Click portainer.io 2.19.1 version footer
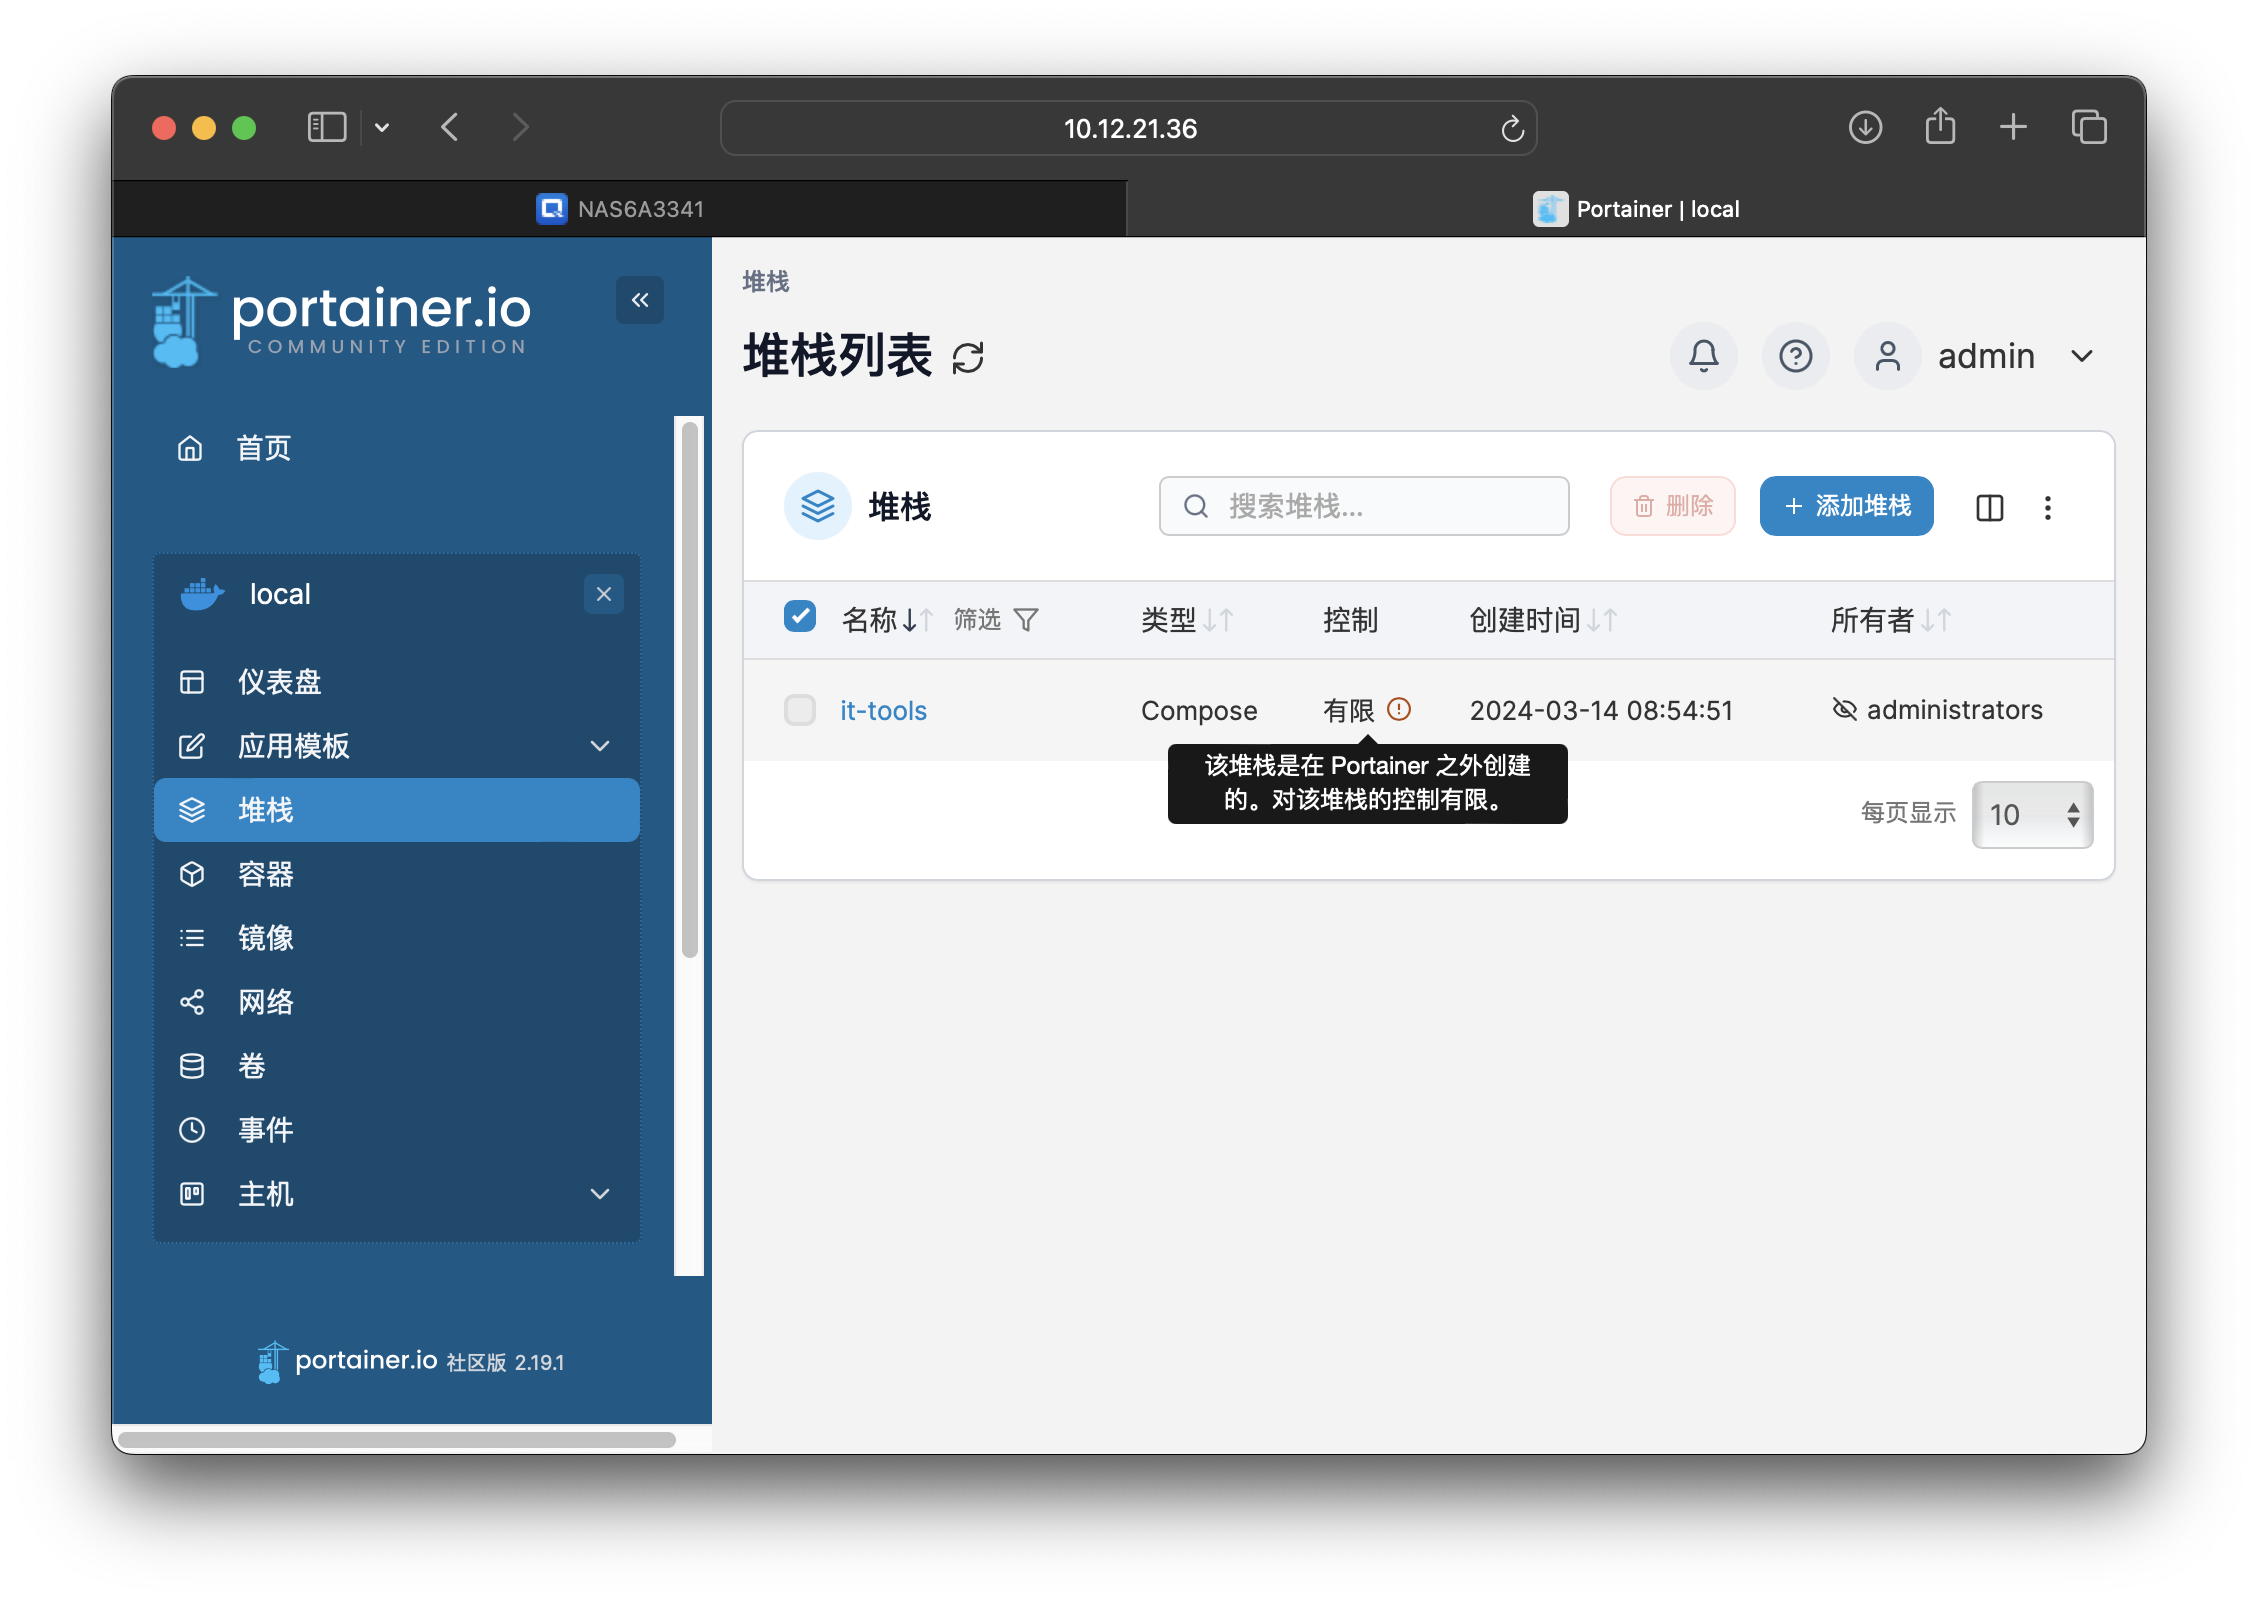Image resolution: width=2258 pixels, height=1602 pixels. click(411, 1362)
